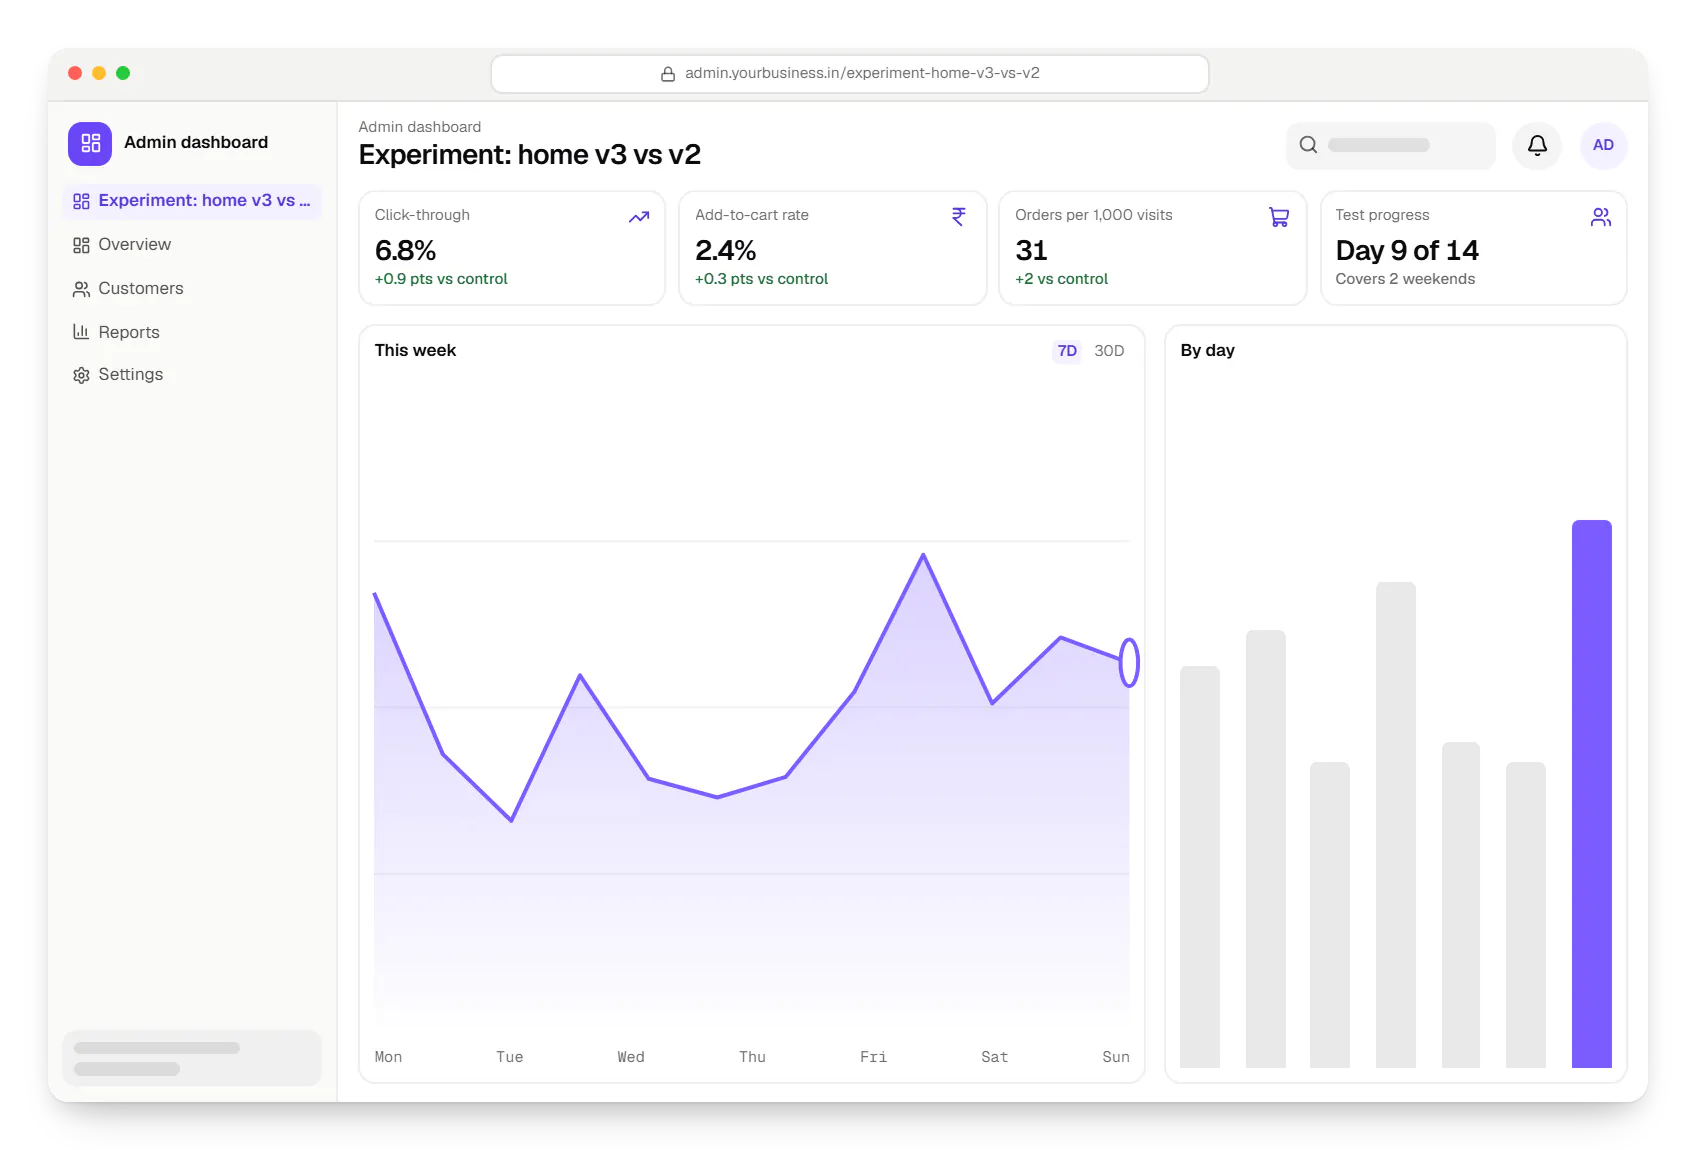Click the Settings gear icon in sidebar
The width and height of the screenshot is (1696, 1150).
(81, 375)
